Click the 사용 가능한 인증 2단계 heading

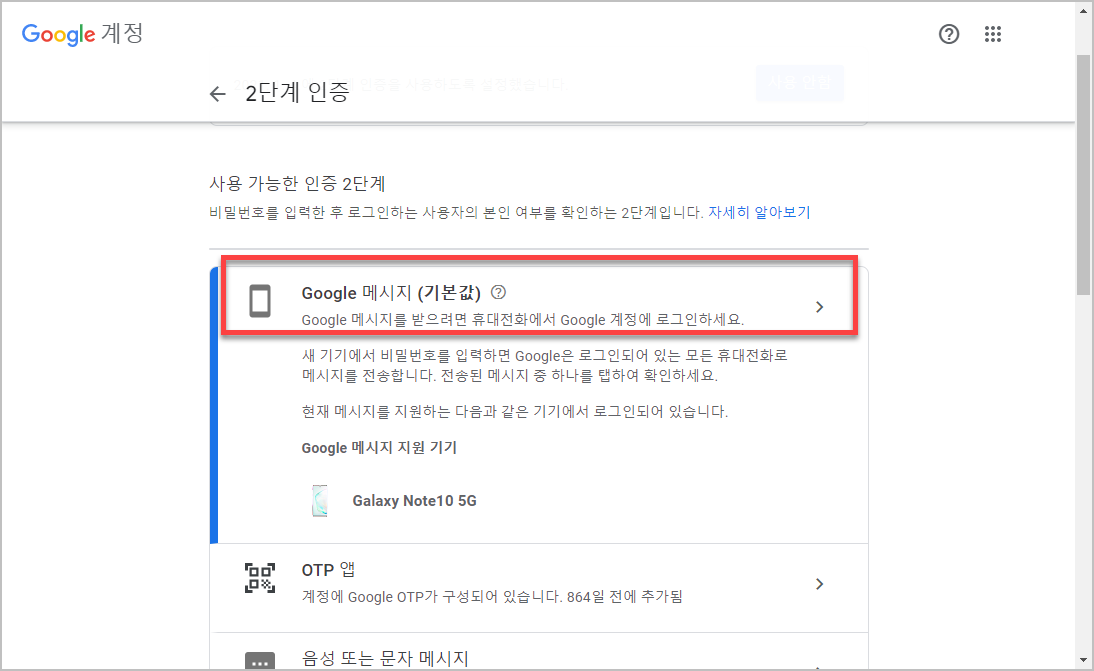(297, 183)
